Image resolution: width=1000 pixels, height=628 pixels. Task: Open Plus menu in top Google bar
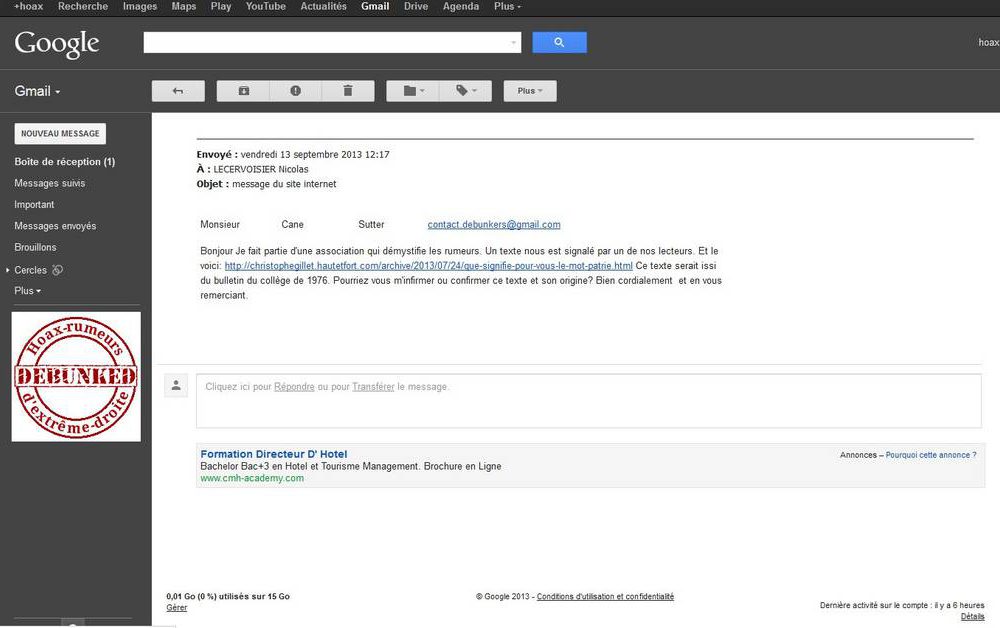point(507,6)
